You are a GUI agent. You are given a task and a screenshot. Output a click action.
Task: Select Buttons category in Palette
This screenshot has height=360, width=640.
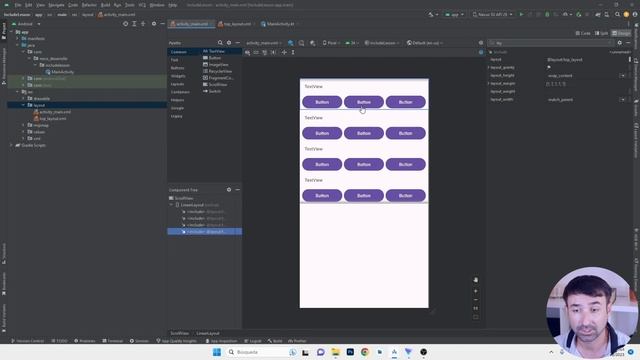pyautogui.click(x=178, y=68)
